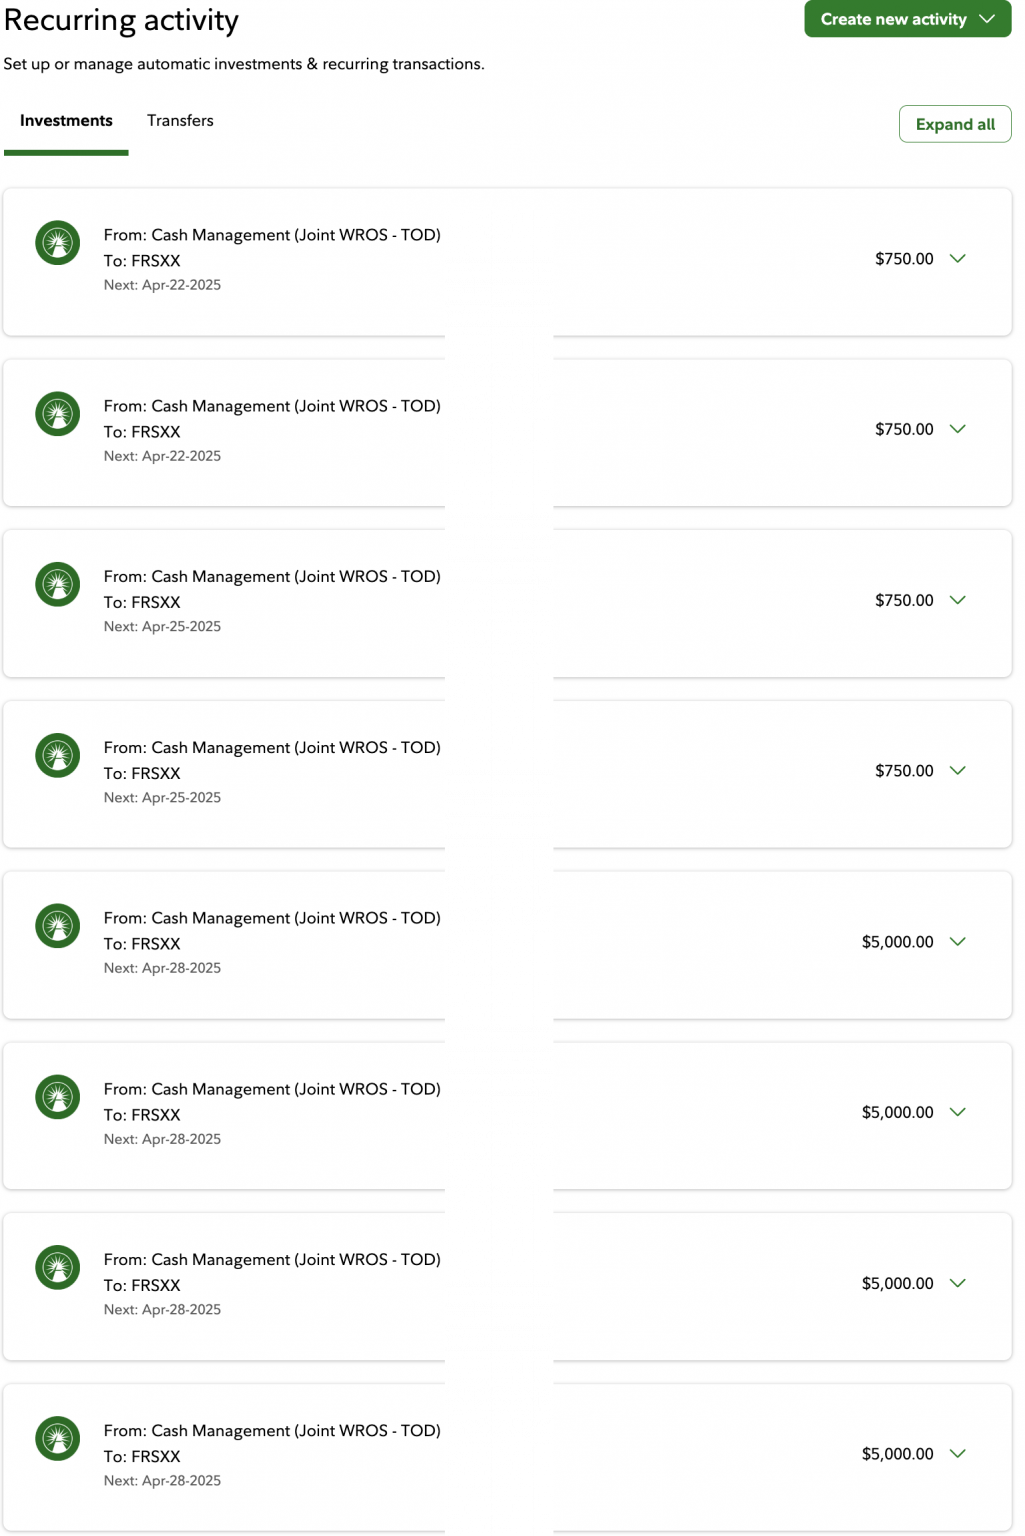Click the Expand all button
The image size is (1025, 1536).
955,124
